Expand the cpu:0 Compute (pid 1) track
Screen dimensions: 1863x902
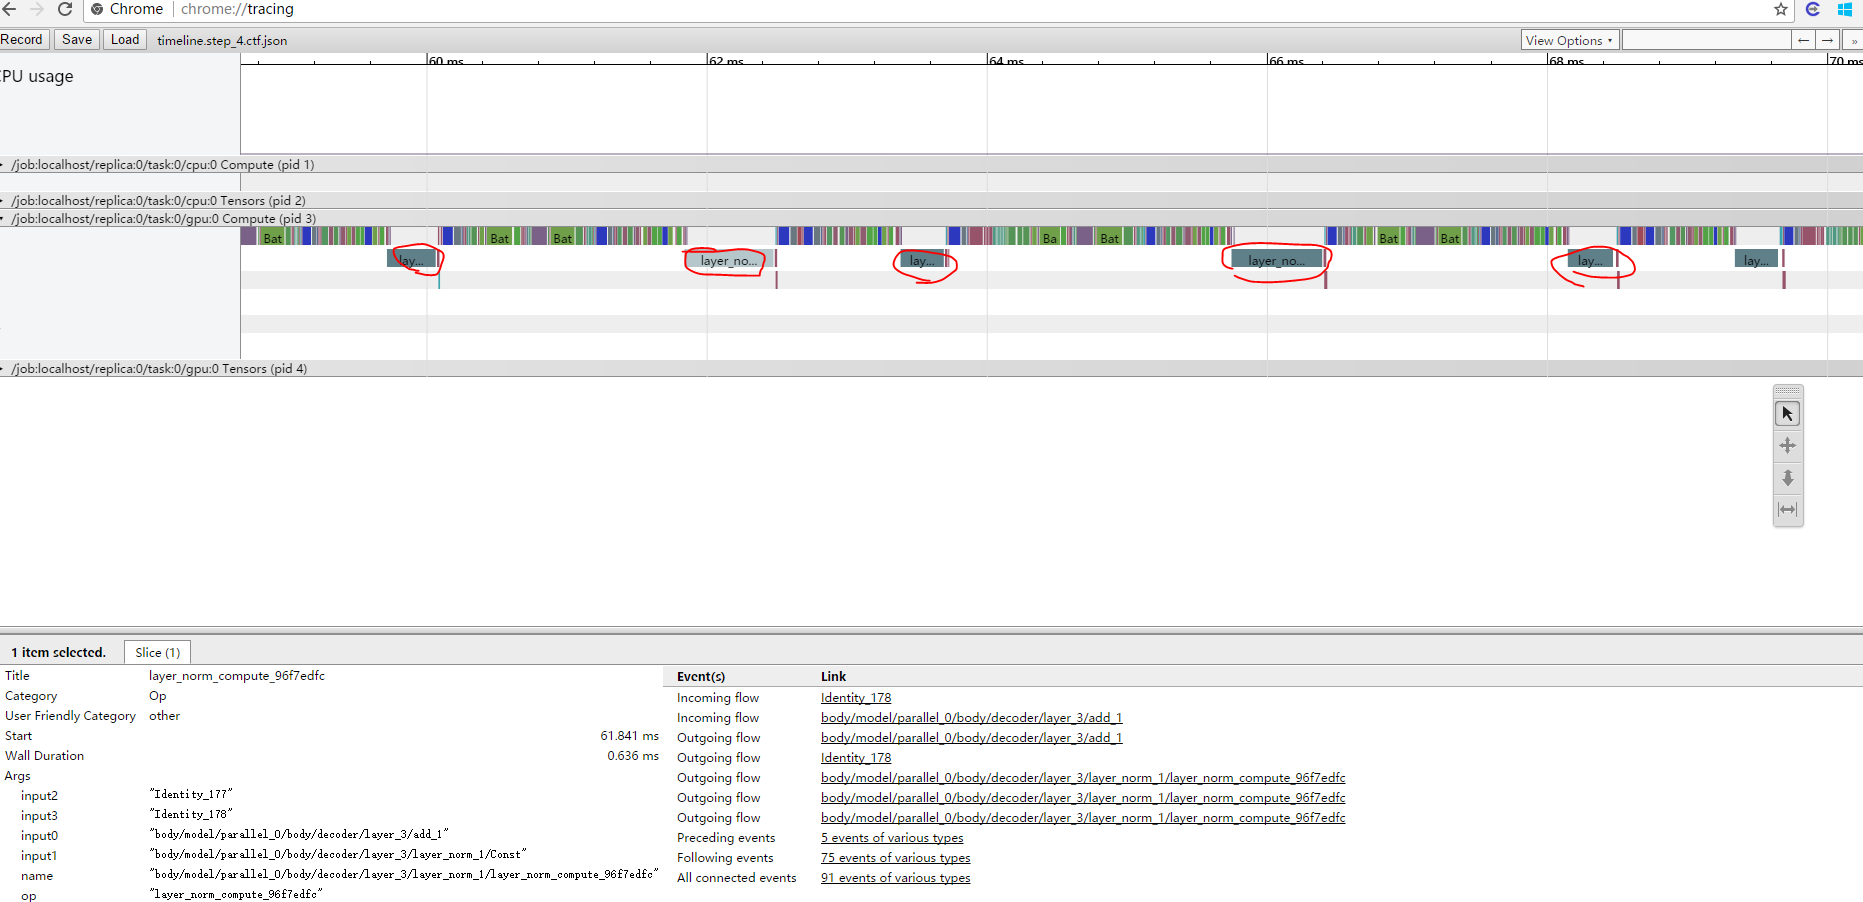tap(6, 164)
